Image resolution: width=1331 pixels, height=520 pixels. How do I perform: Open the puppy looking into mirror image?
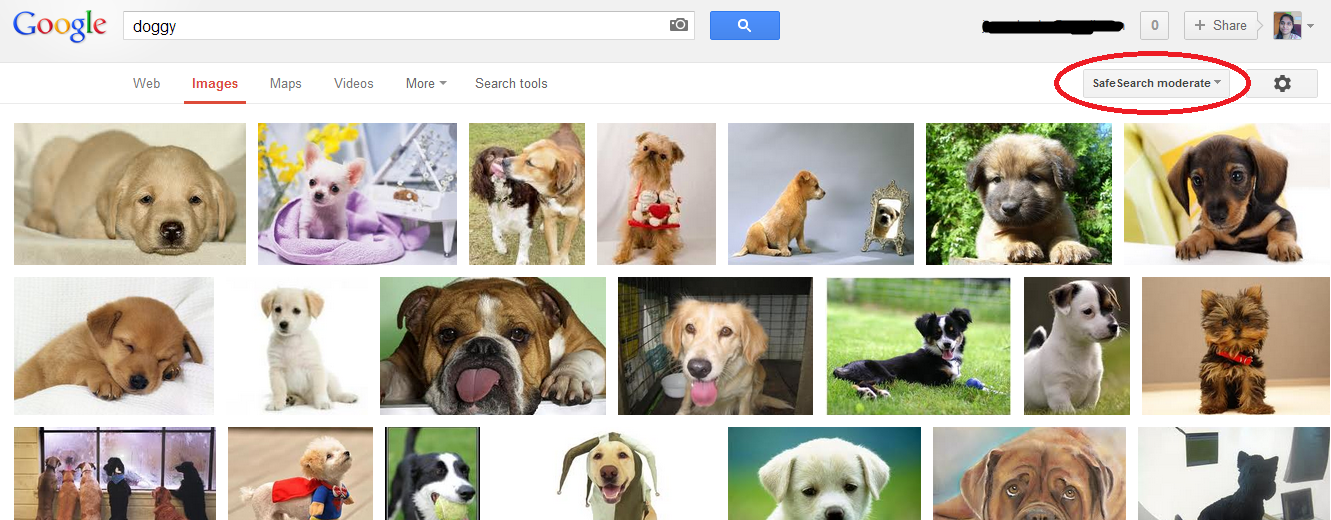[x=821, y=194]
